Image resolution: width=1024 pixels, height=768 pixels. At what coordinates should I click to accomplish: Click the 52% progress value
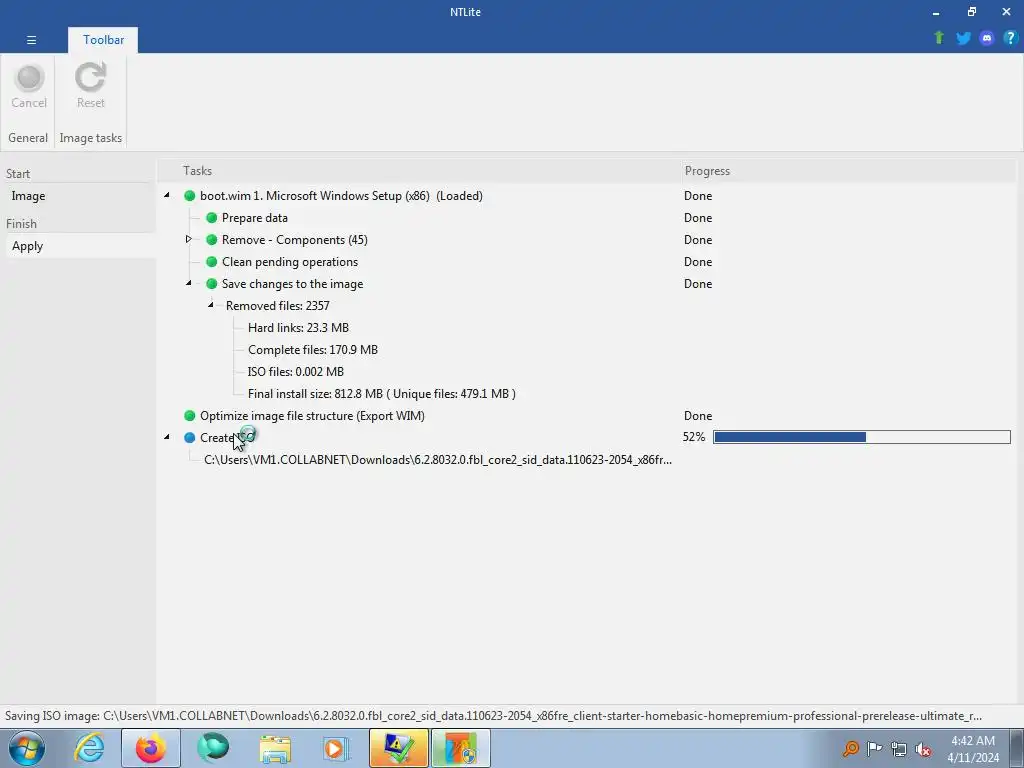694,437
